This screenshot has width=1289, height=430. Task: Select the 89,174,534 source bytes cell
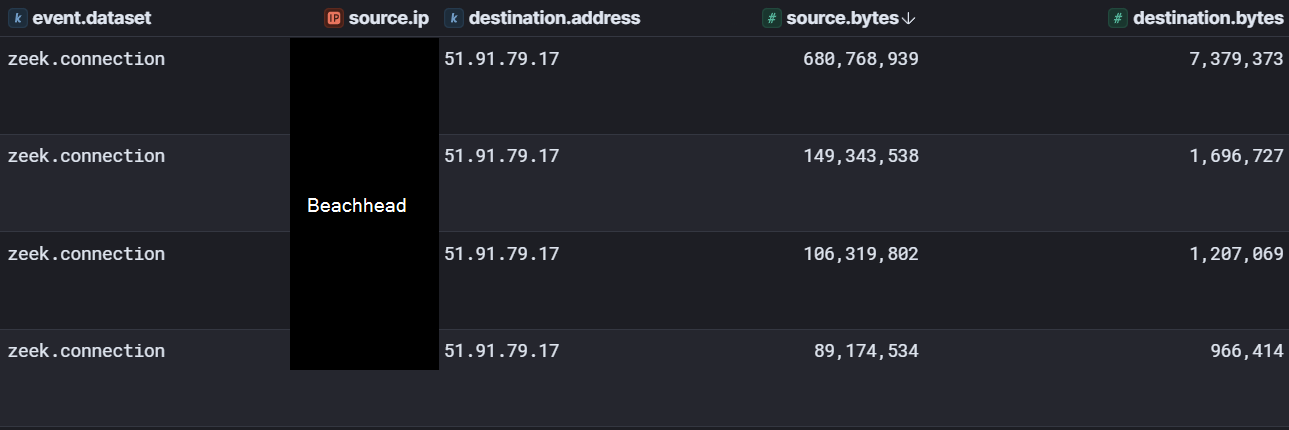[x=868, y=351]
